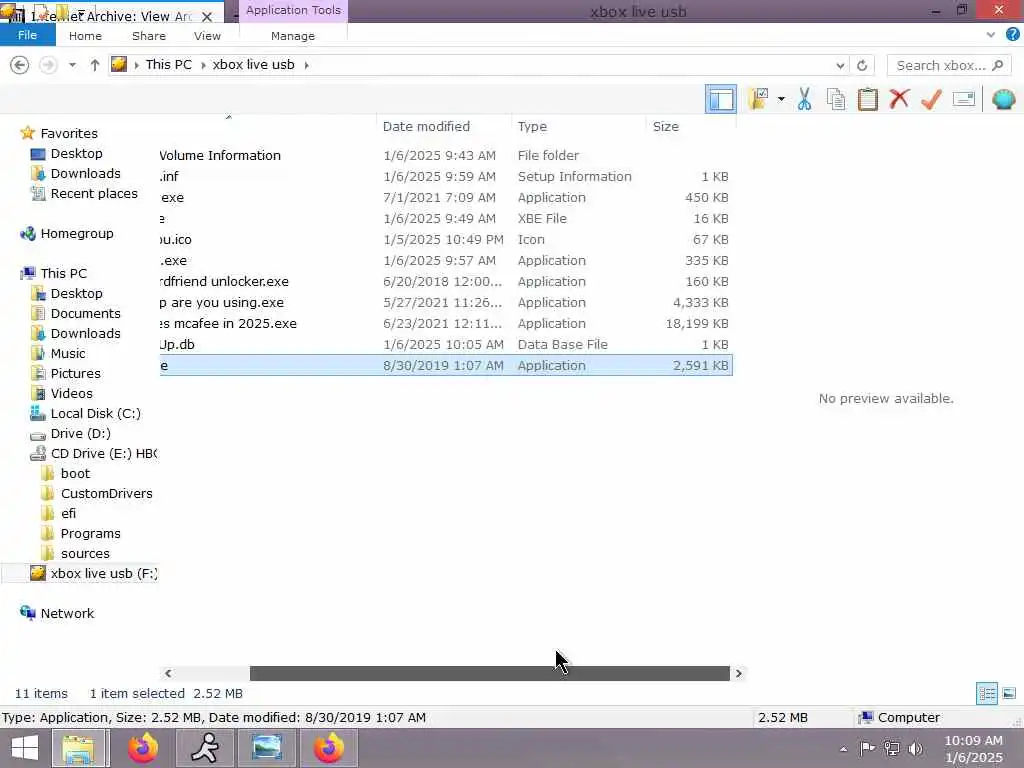Cut the selected file with scissors icon
Screen dimensions: 1024x768
point(805,99)
